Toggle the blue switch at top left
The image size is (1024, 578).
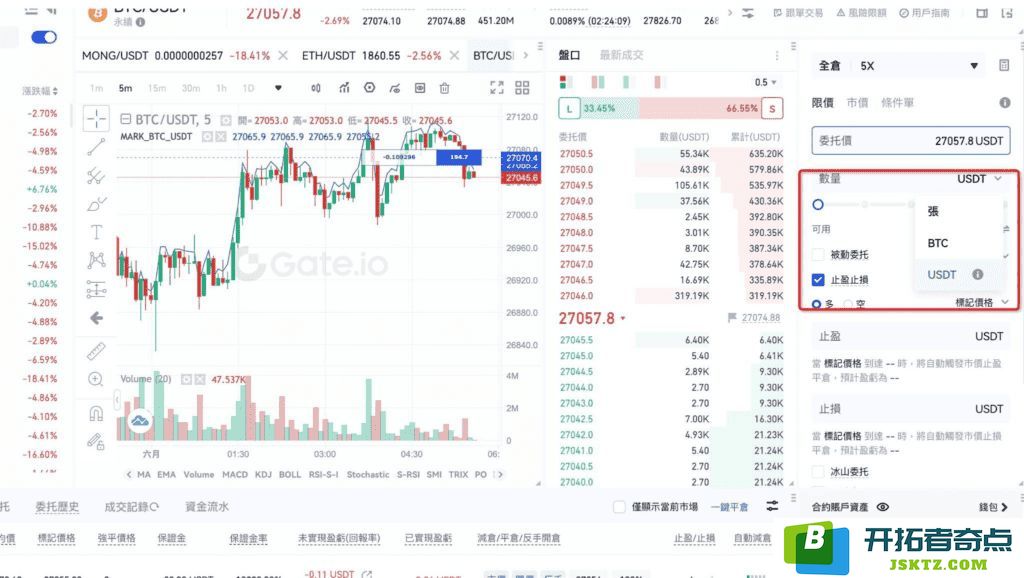coord(44,37)
